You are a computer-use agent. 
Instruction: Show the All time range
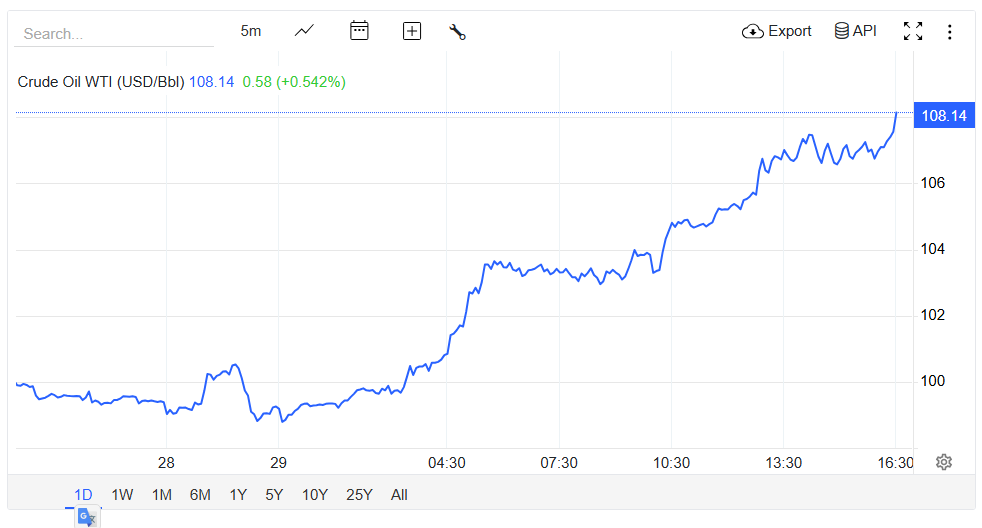(399, 495)
